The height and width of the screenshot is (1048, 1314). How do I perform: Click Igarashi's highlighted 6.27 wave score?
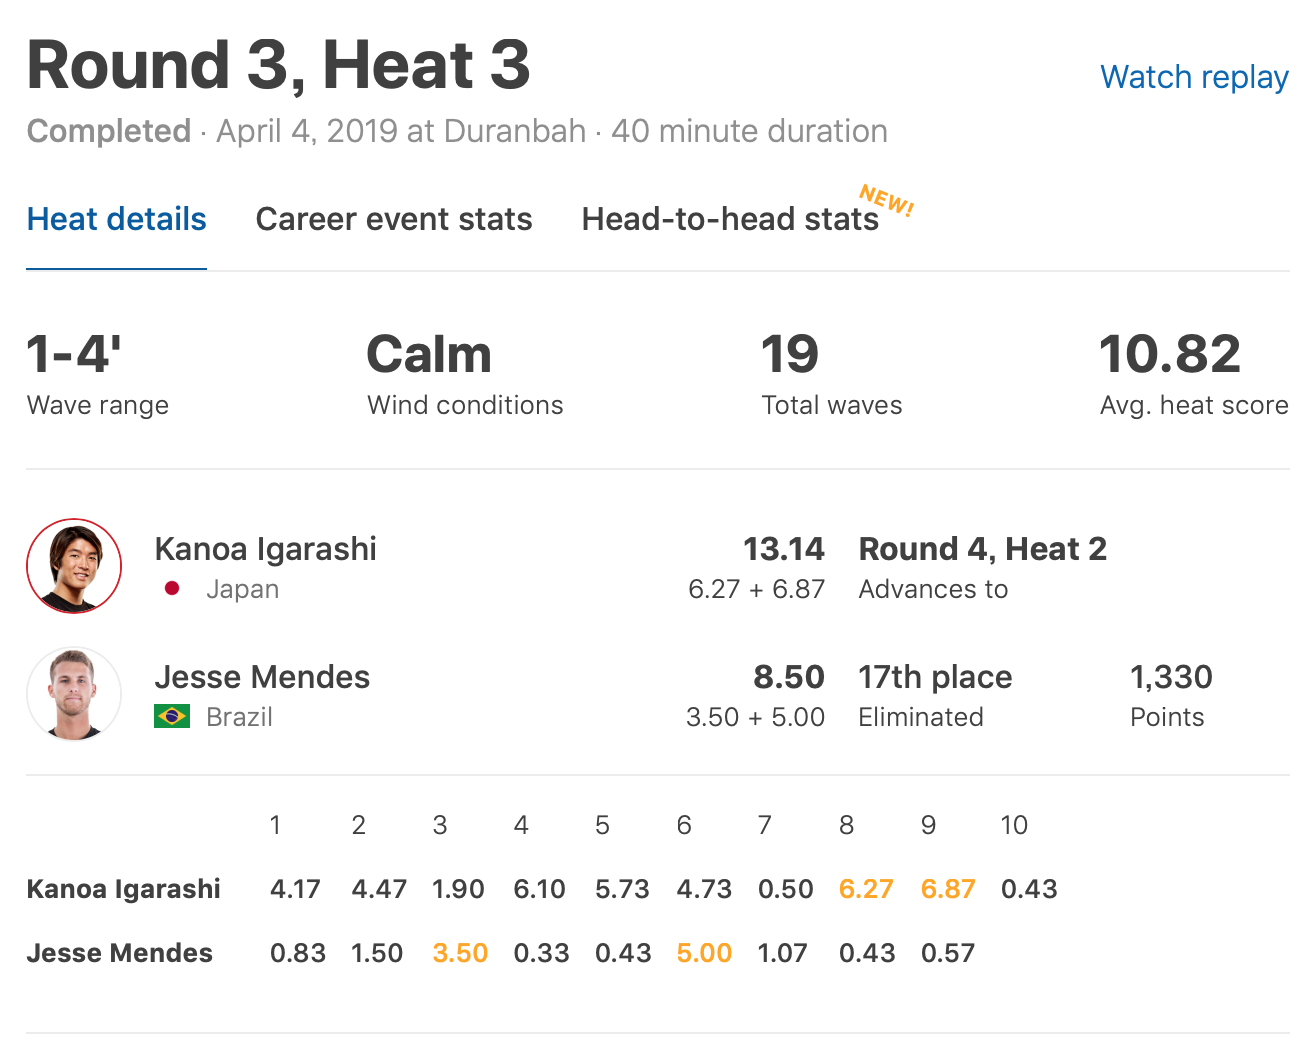click(866, 889)
